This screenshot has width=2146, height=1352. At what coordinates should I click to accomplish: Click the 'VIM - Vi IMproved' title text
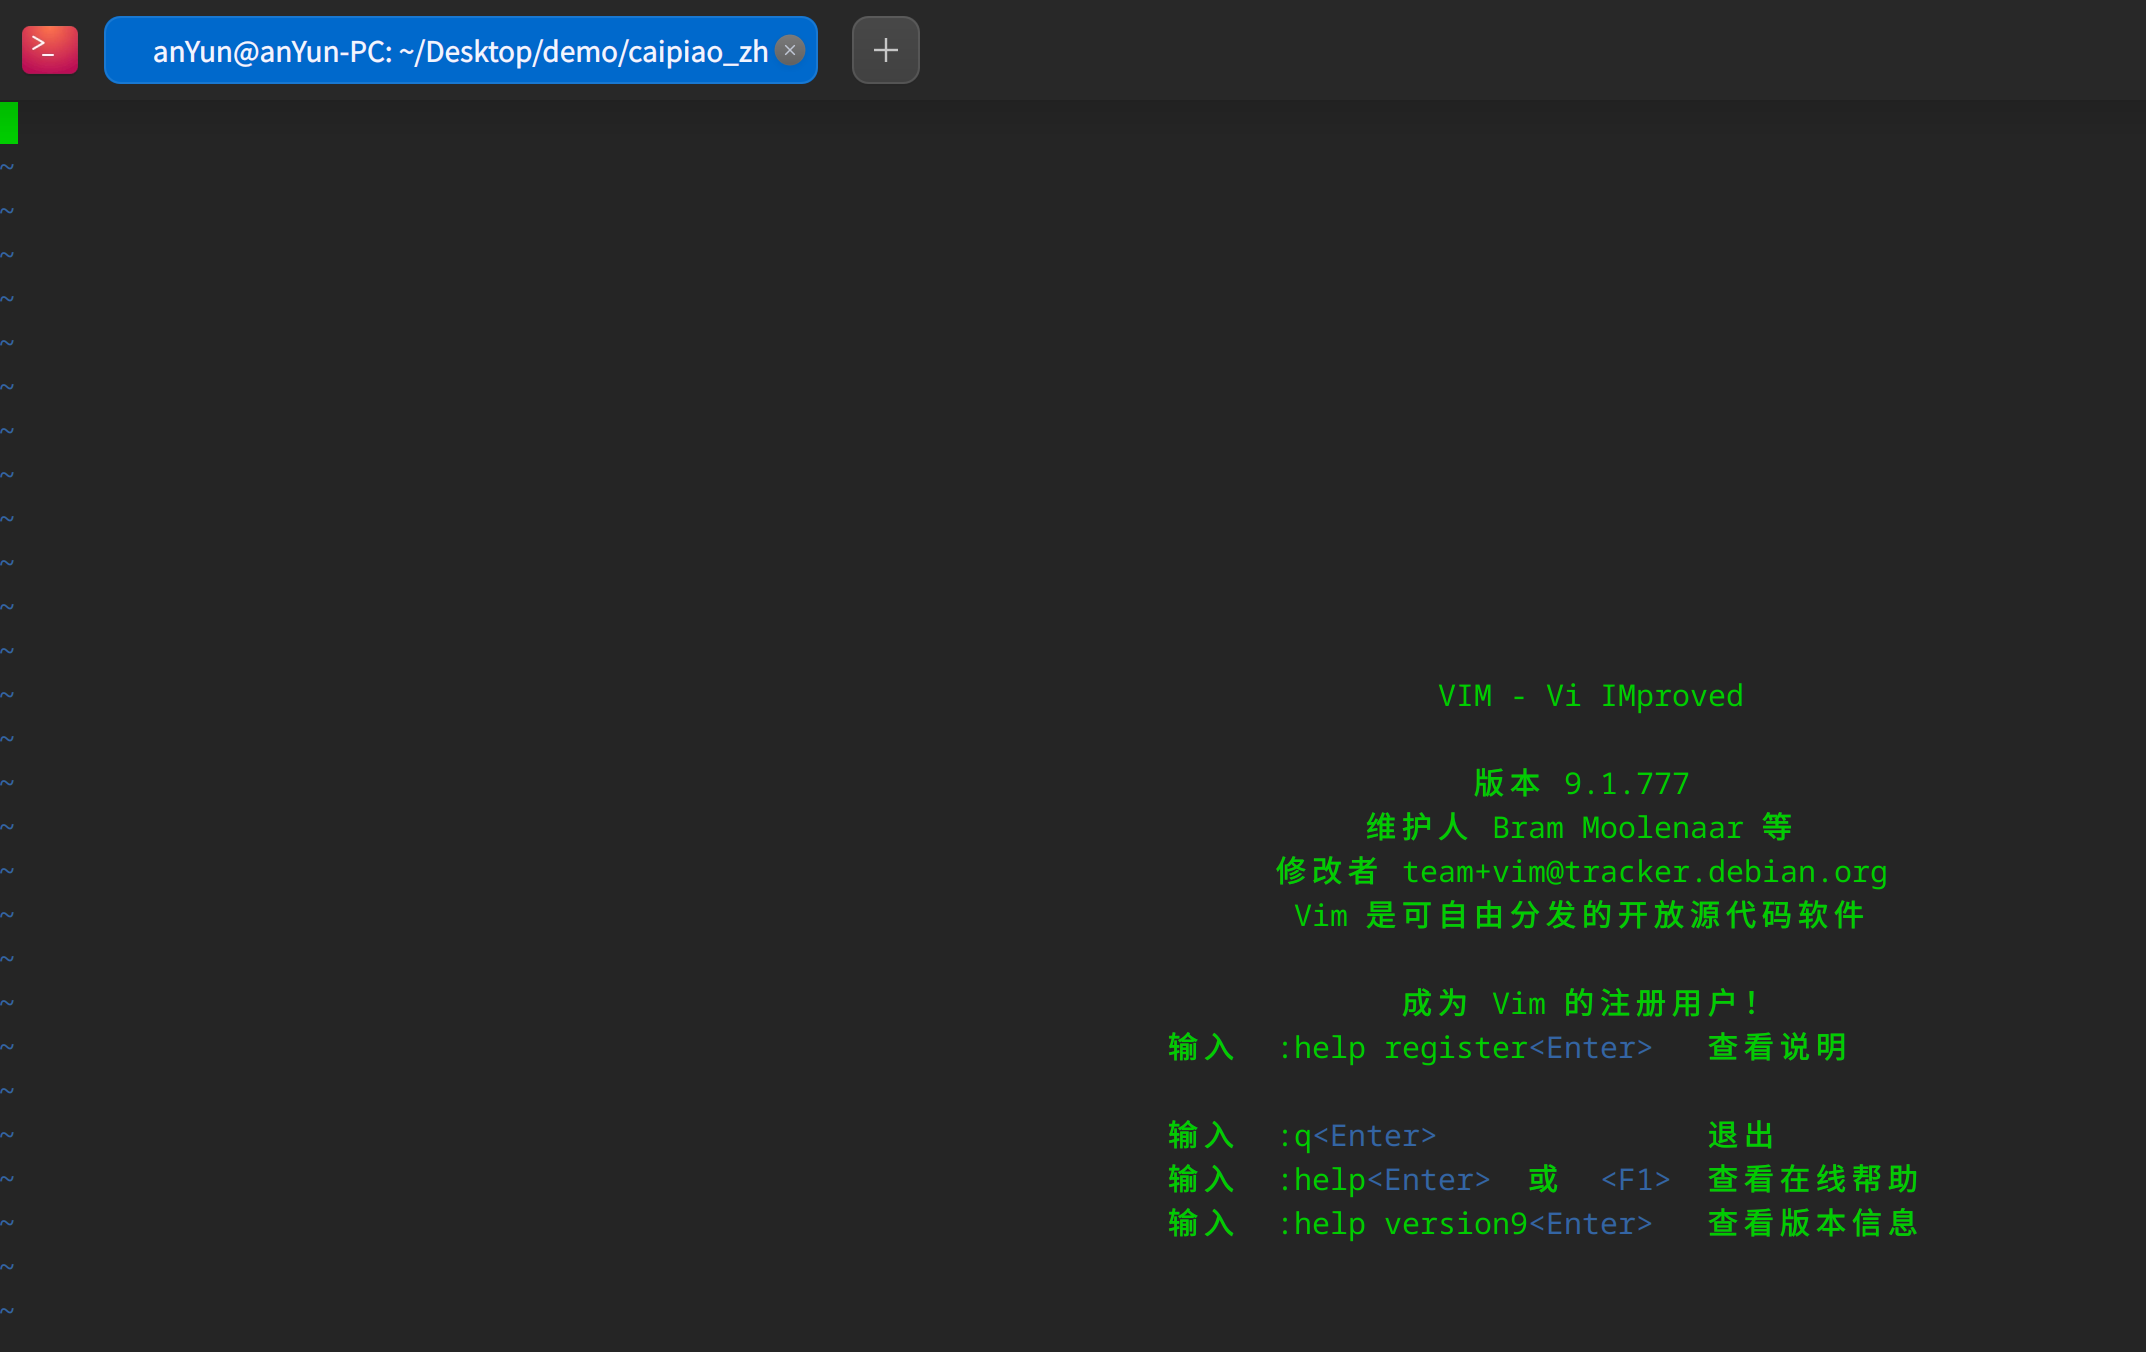tap(1590, 696)
